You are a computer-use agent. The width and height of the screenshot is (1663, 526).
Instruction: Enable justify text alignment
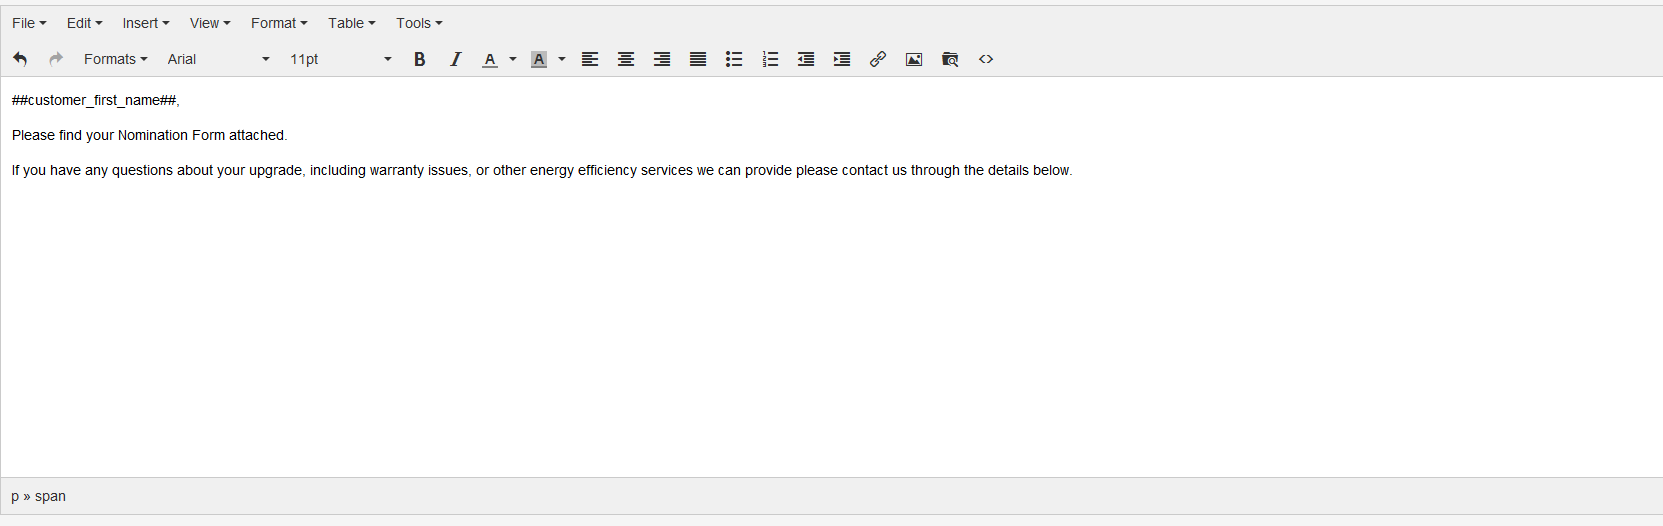coord(698,59)
